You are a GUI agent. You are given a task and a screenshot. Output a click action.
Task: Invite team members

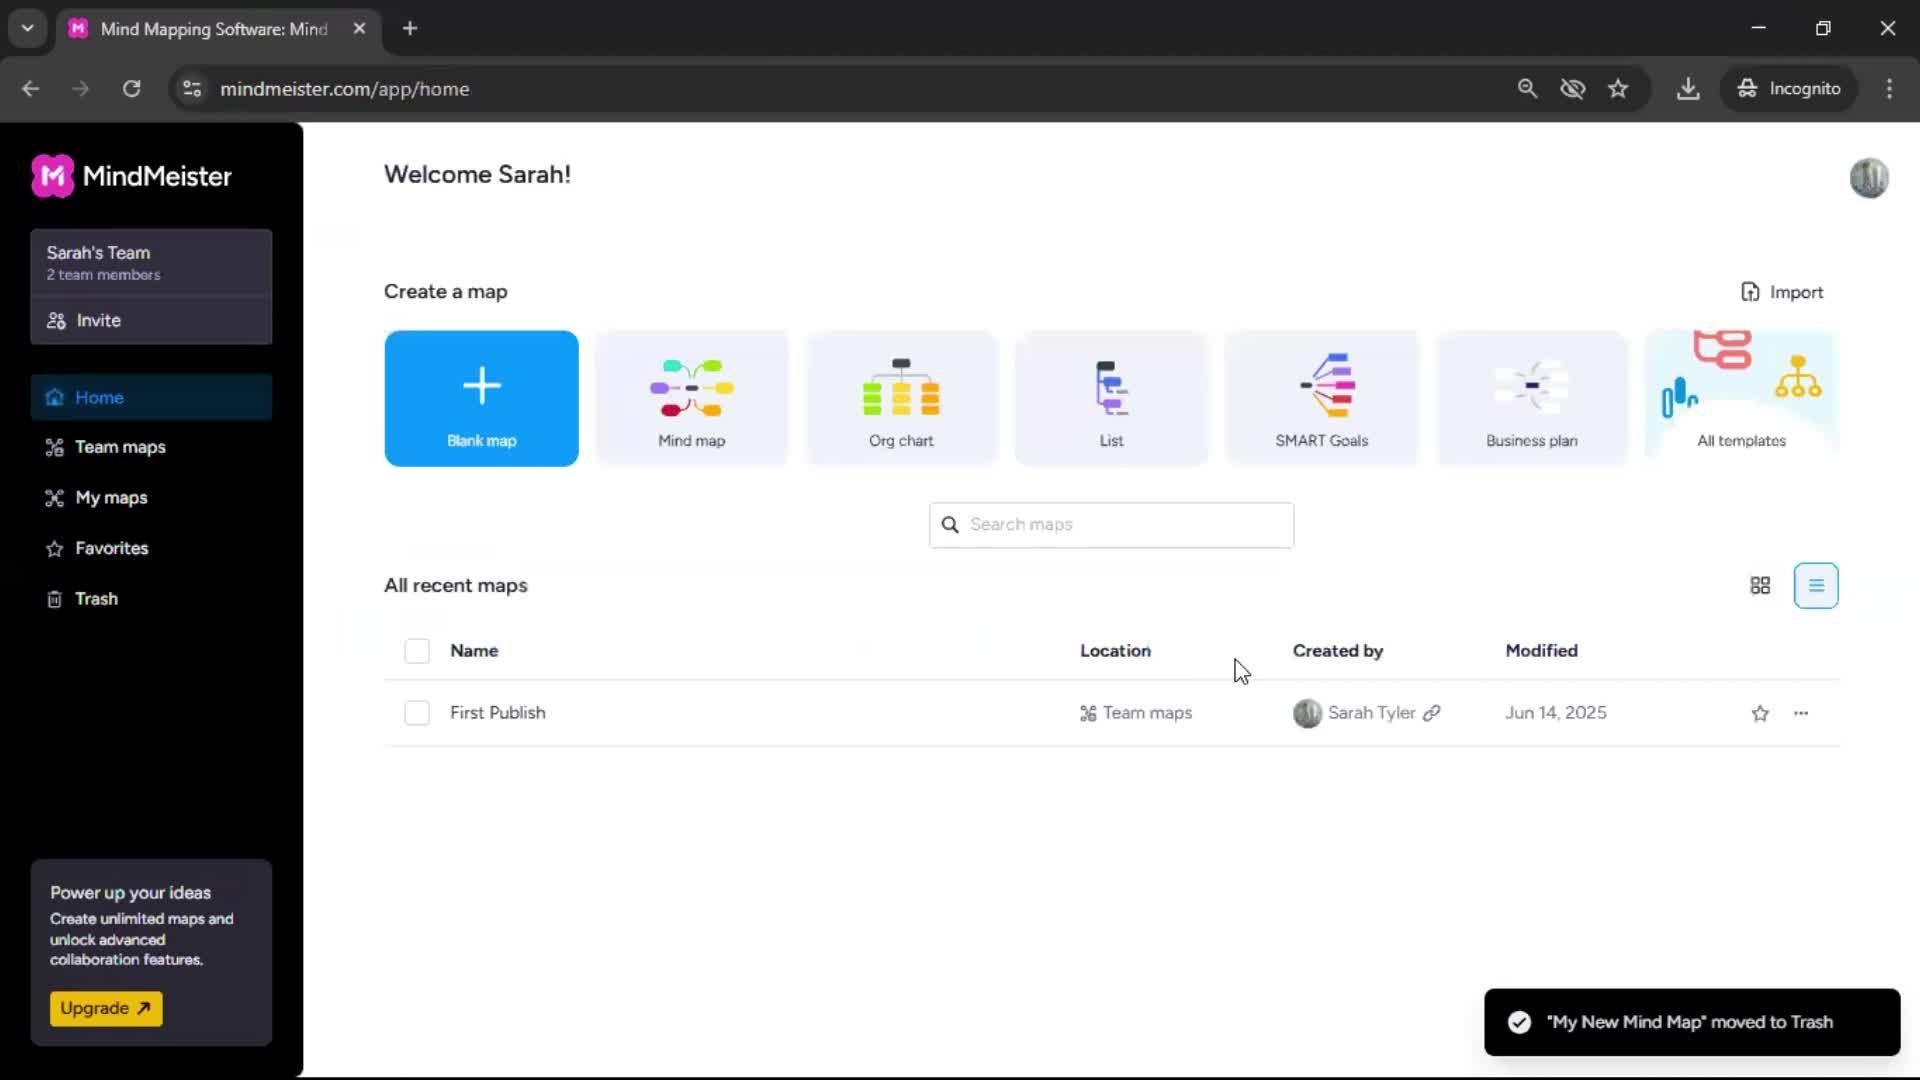pyautogui.click(x=151, y=320)
